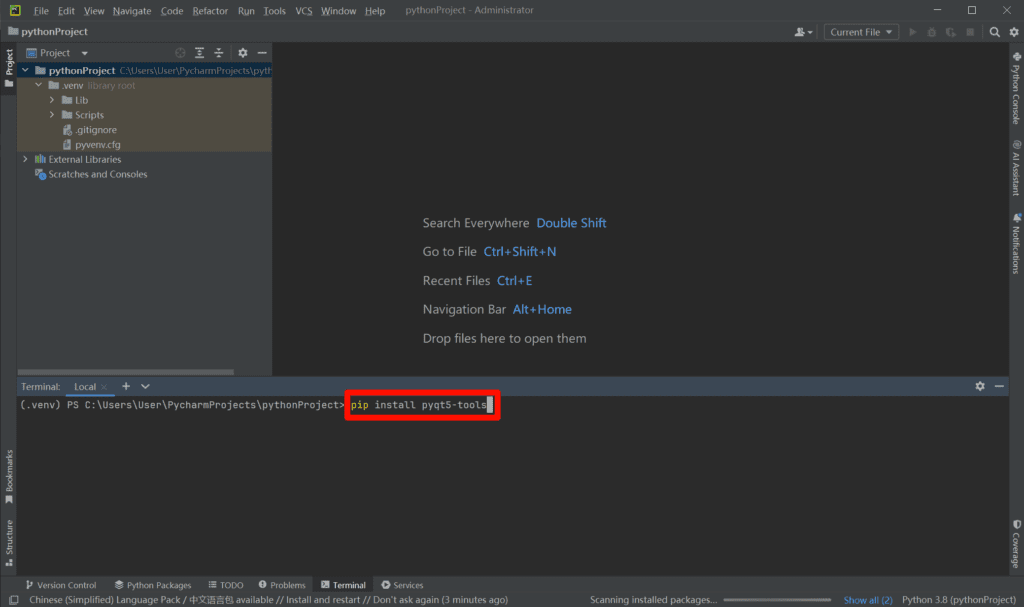Image resolution: width=1024 pixels, height=607 pixels.
Task: Click Language Pack notification in status bar
Action: [x=268, y=600]
